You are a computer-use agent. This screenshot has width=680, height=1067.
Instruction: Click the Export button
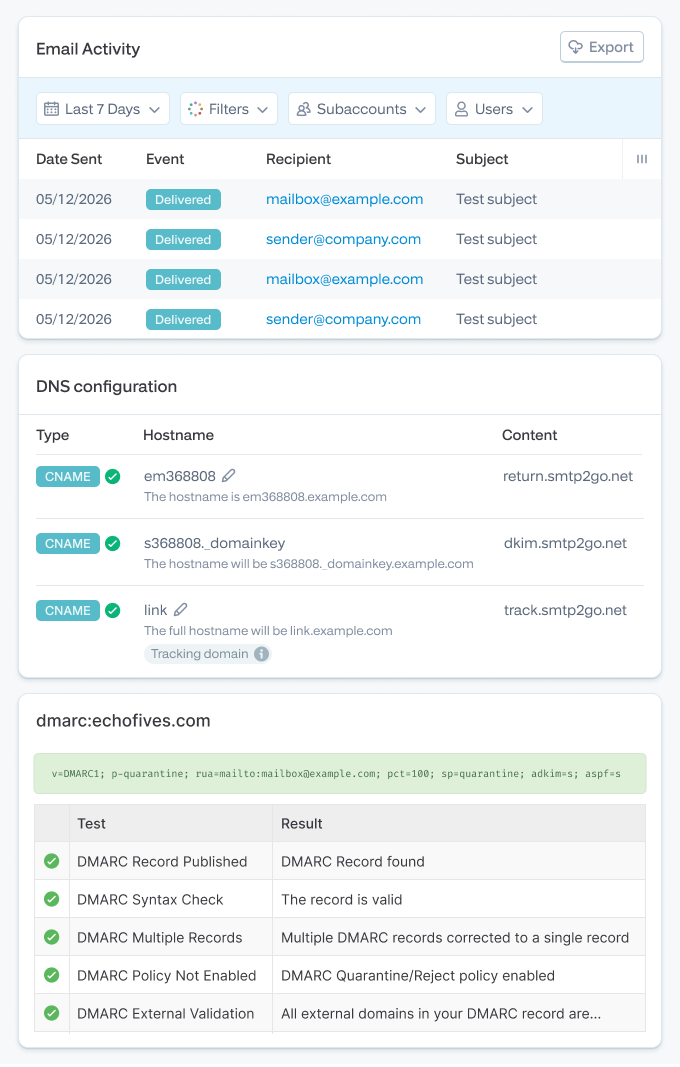(602, 47)
